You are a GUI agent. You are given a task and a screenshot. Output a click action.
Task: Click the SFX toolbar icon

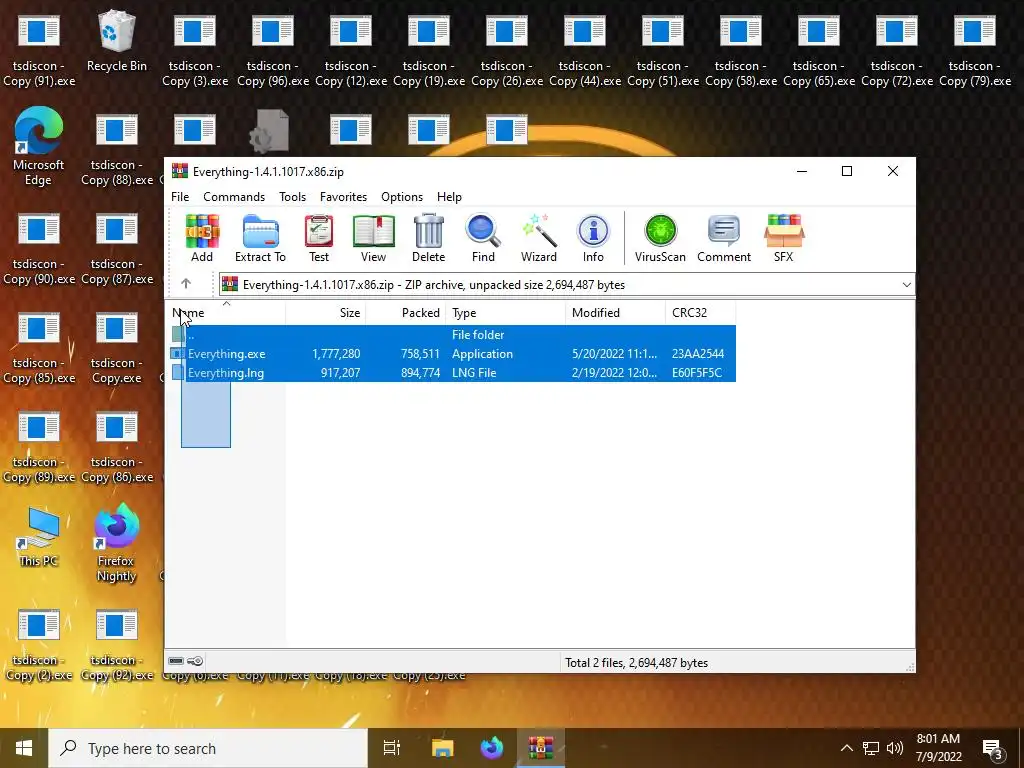point(784,238)
